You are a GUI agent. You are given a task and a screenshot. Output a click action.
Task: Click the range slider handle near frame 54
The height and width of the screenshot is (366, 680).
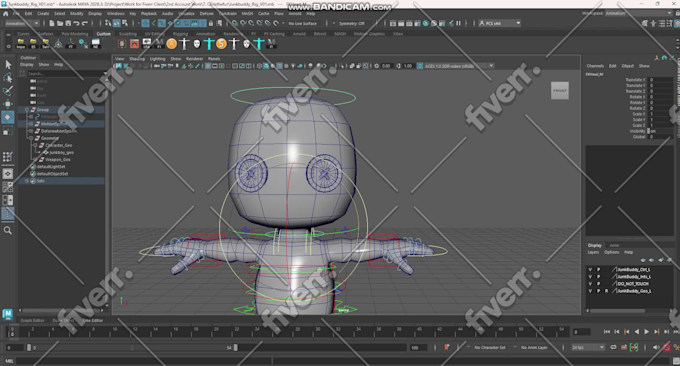click(x=235, y=347)
